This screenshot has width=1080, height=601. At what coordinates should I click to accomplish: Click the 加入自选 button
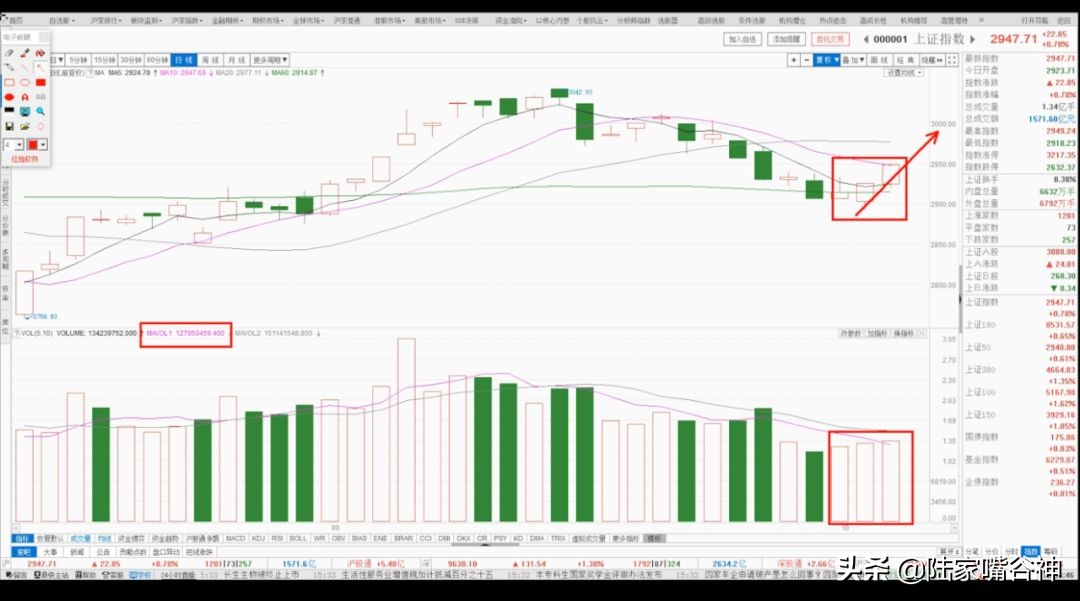pyautogui.click(x=742, y=39)
